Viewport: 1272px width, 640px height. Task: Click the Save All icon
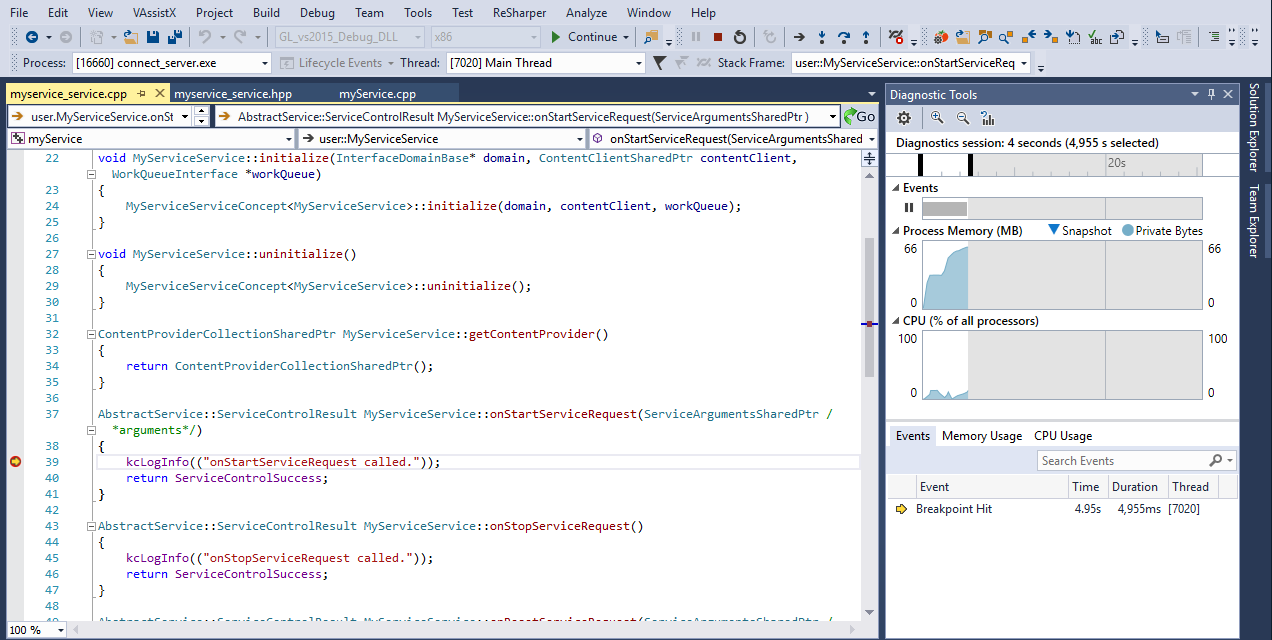pyautogui.click(x=176, y=35)
